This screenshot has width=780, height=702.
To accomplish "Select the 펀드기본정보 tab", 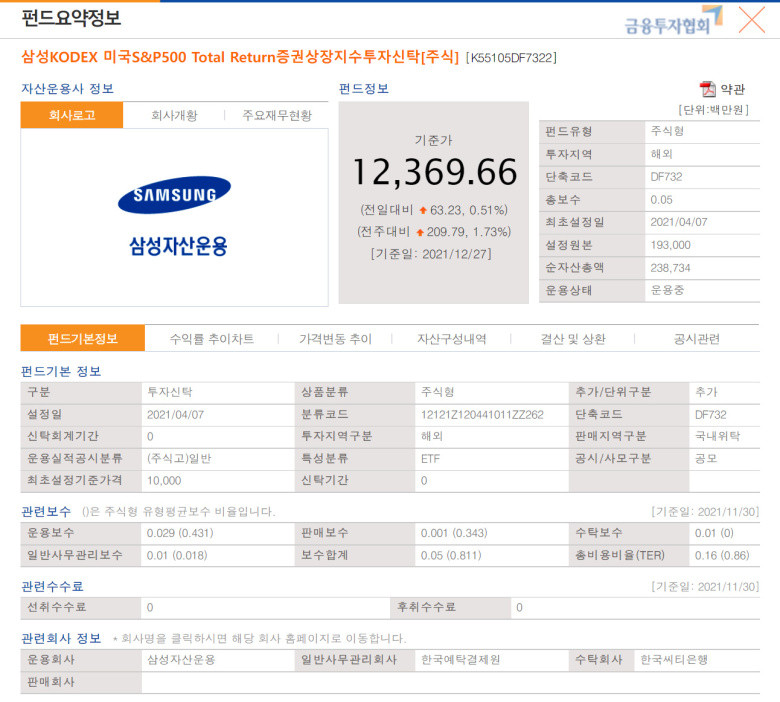I will pyautogui.click(x=83, y=339).
